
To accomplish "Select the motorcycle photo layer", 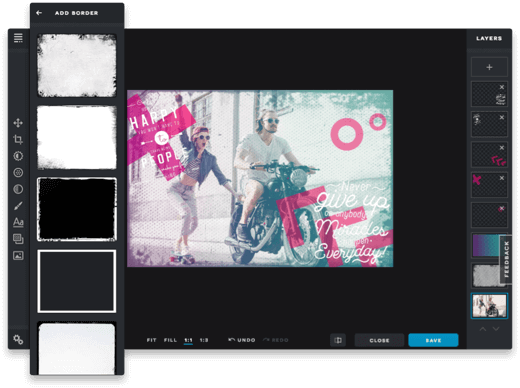I will pos(489,306).
